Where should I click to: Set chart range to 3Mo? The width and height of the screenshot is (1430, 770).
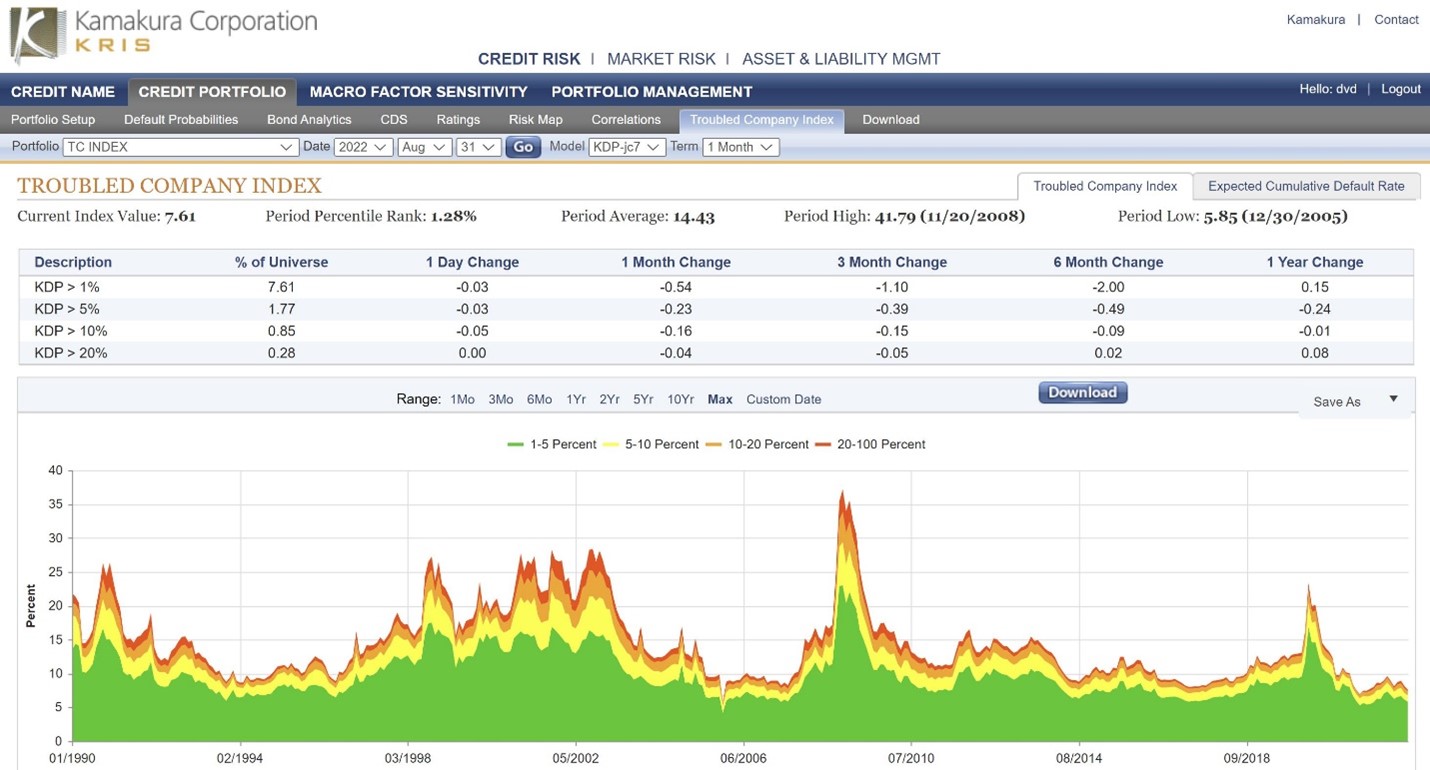[x=501, y=399]
